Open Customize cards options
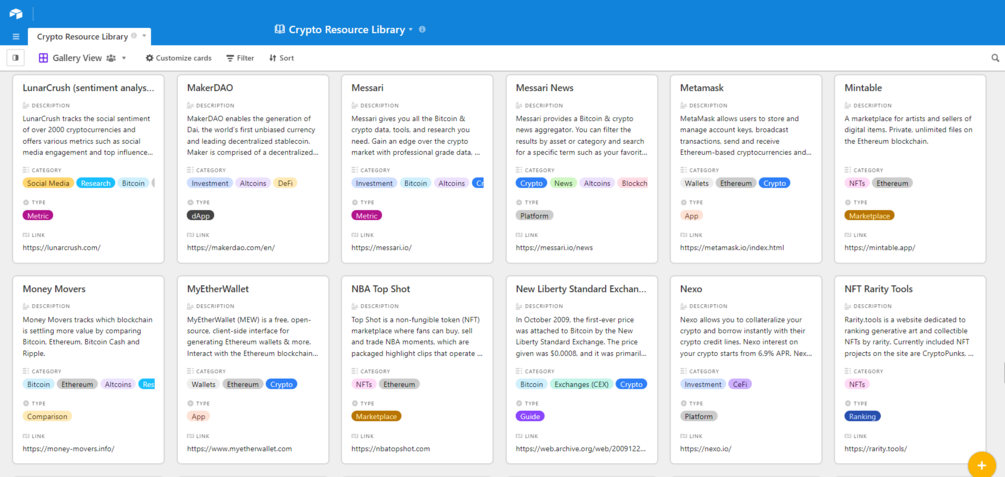 (178, 58)
